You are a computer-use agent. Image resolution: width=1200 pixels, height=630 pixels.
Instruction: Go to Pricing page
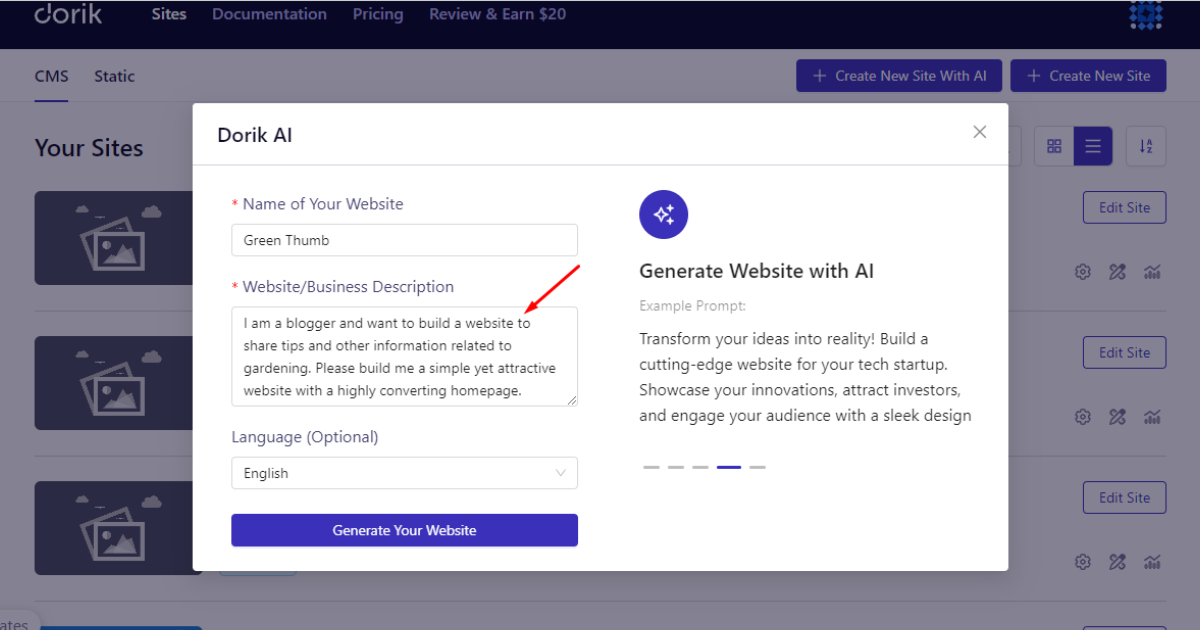point(378,14)
